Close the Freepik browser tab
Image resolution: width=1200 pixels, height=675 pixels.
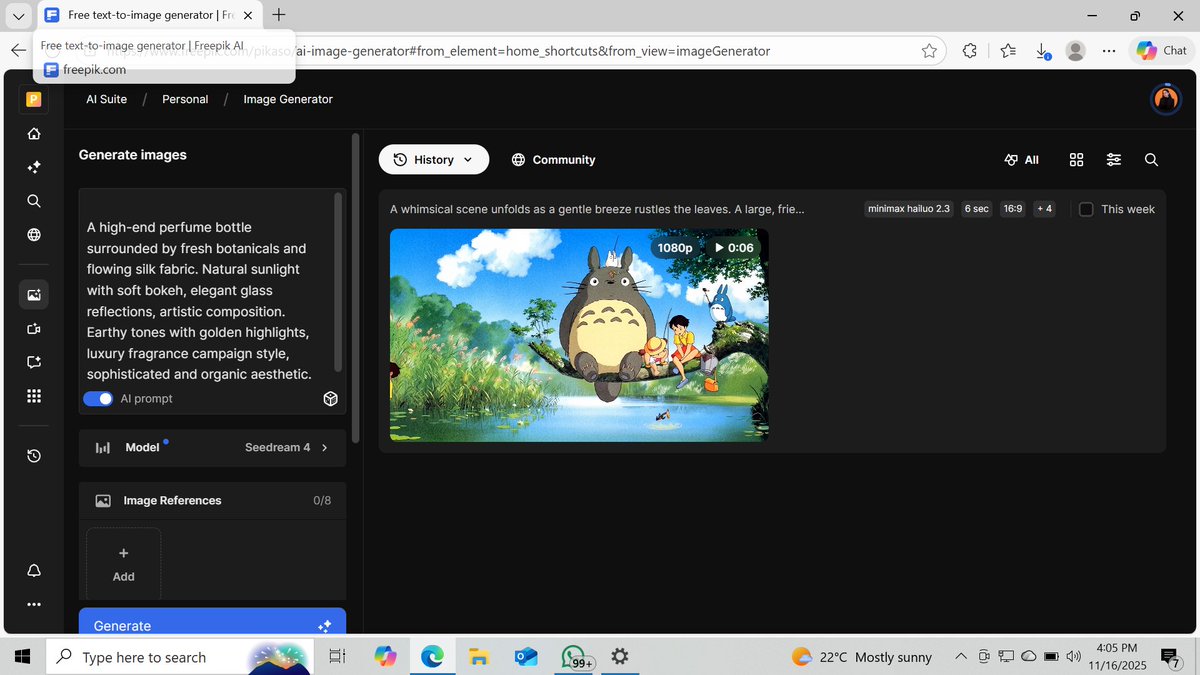pyautogui.click(x=248, y=16)
